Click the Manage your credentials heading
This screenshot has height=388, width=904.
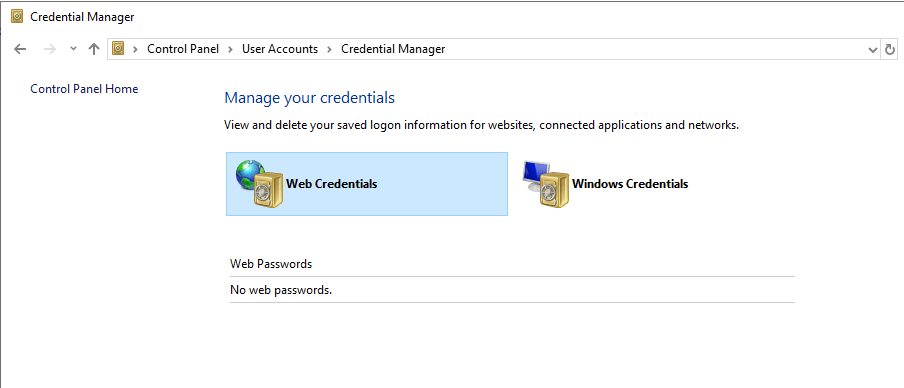coord(310,98)
